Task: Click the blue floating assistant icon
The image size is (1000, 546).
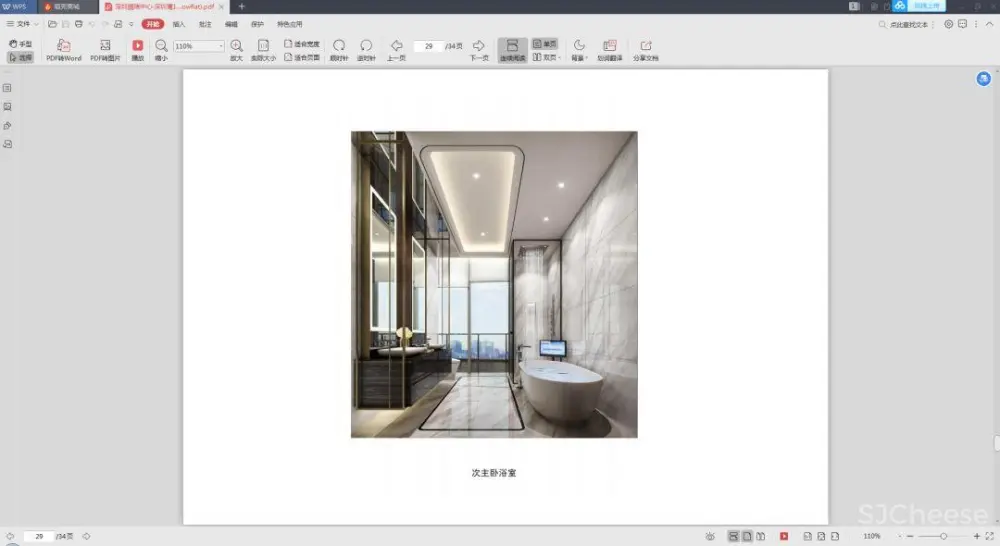Action: click(983, 78)
